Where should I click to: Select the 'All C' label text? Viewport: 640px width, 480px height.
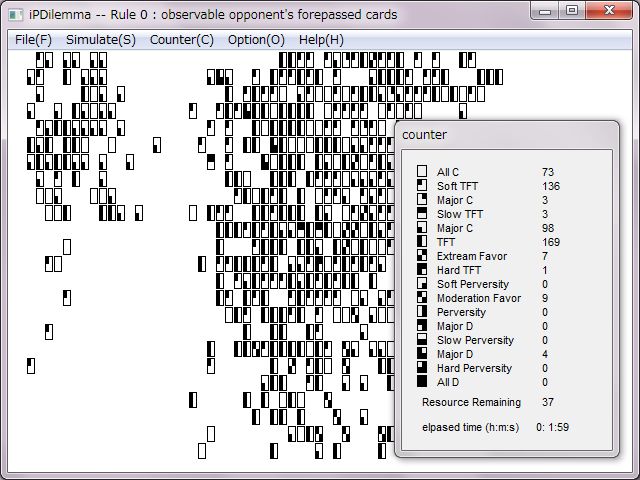coord(448,172)
